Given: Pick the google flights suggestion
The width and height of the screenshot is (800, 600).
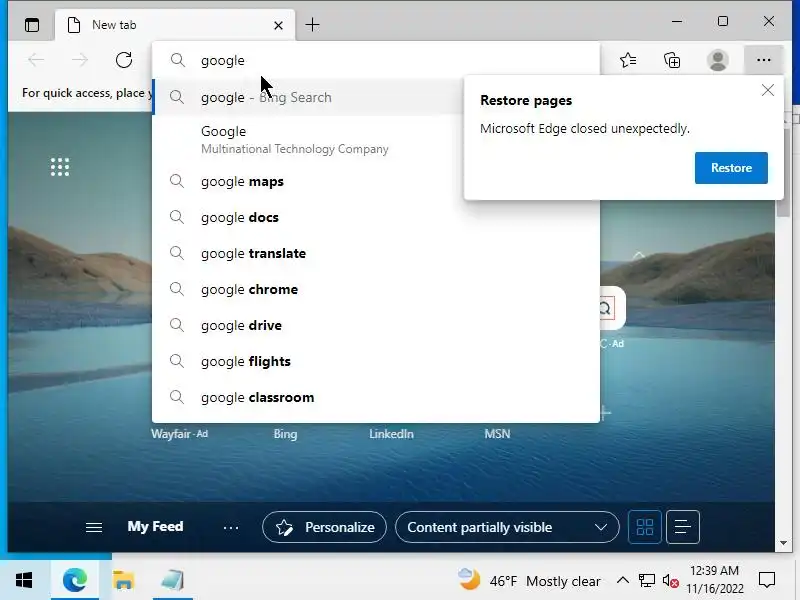Looking at the screenshot, I should point(376,361).
